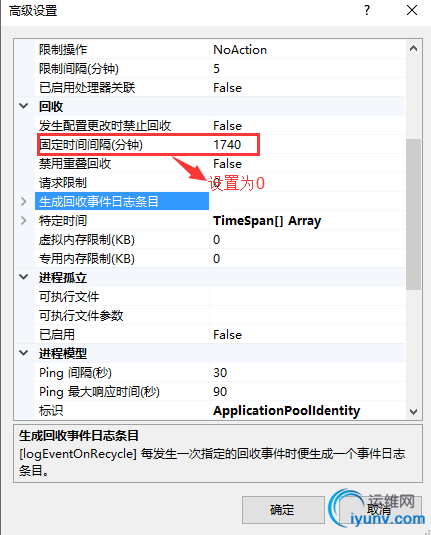Collapse the 进程模型 section
Viewport: 431px width, 535px height.
tap(24, 353)
